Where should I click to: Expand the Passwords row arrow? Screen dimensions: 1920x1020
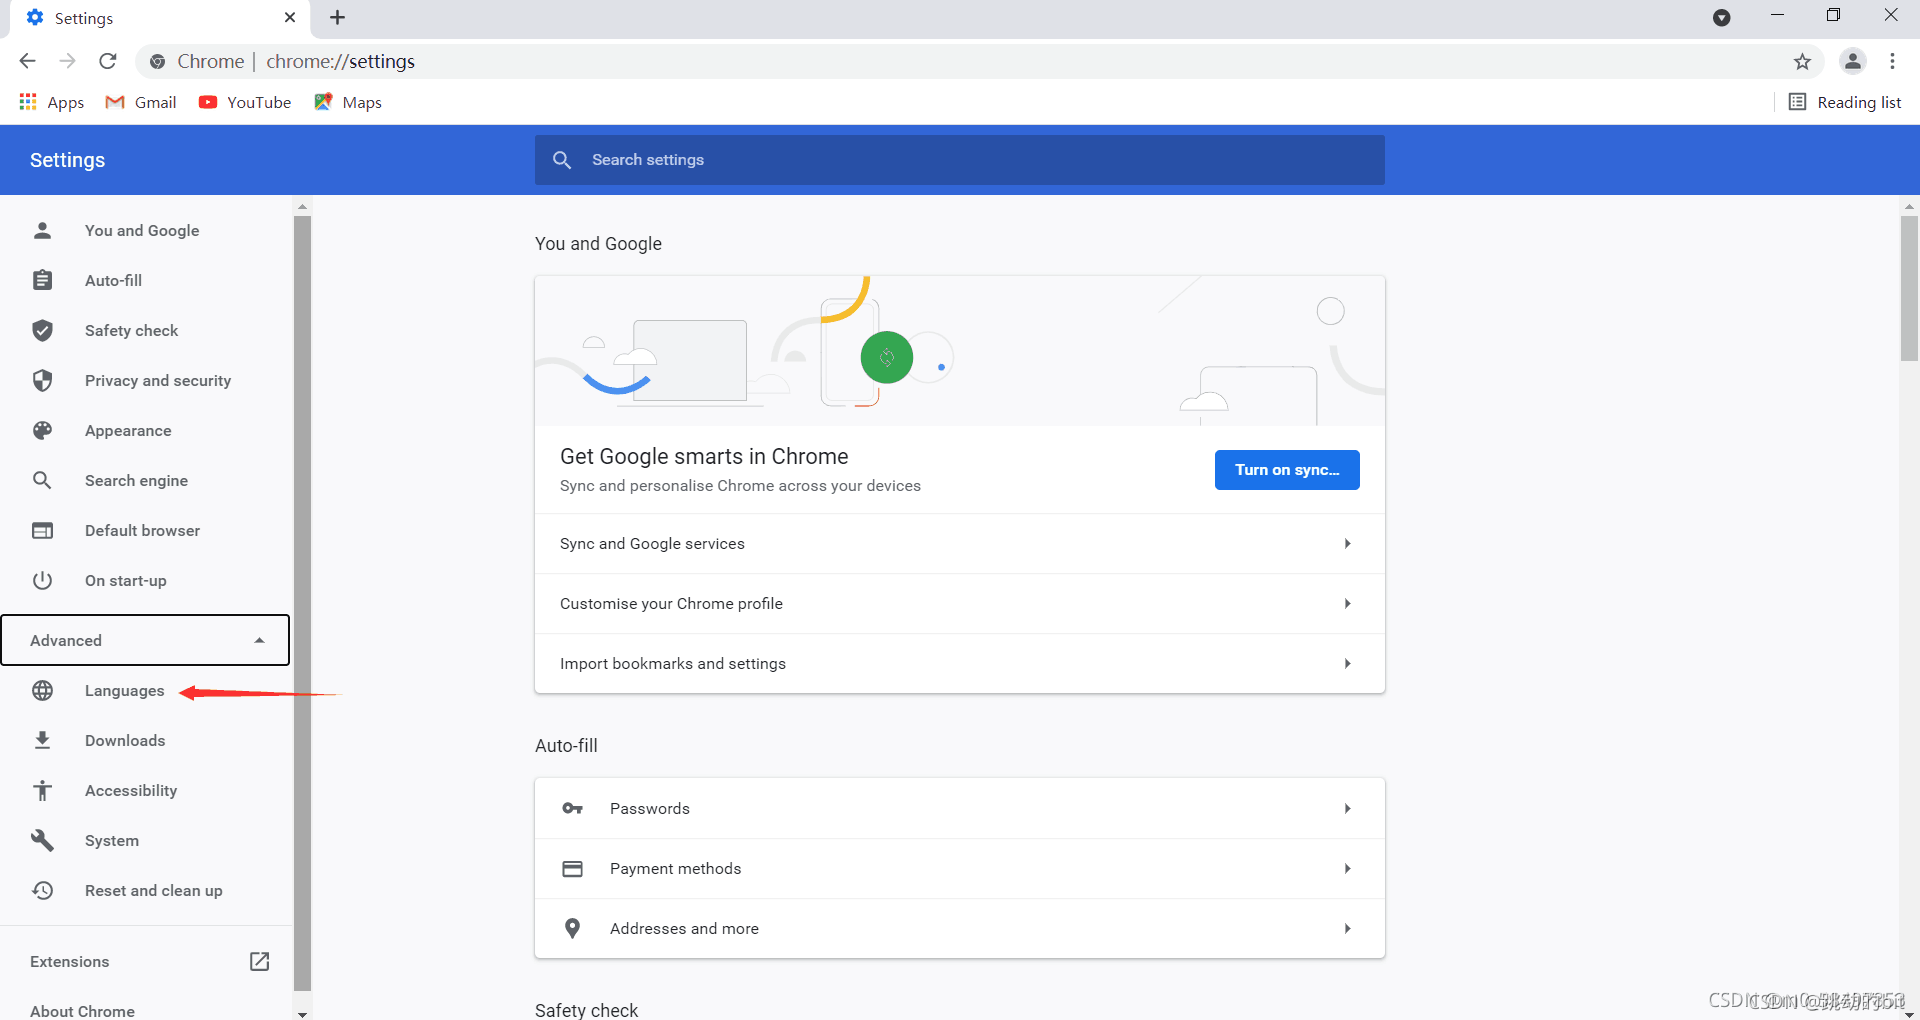tap(1347, 808)
